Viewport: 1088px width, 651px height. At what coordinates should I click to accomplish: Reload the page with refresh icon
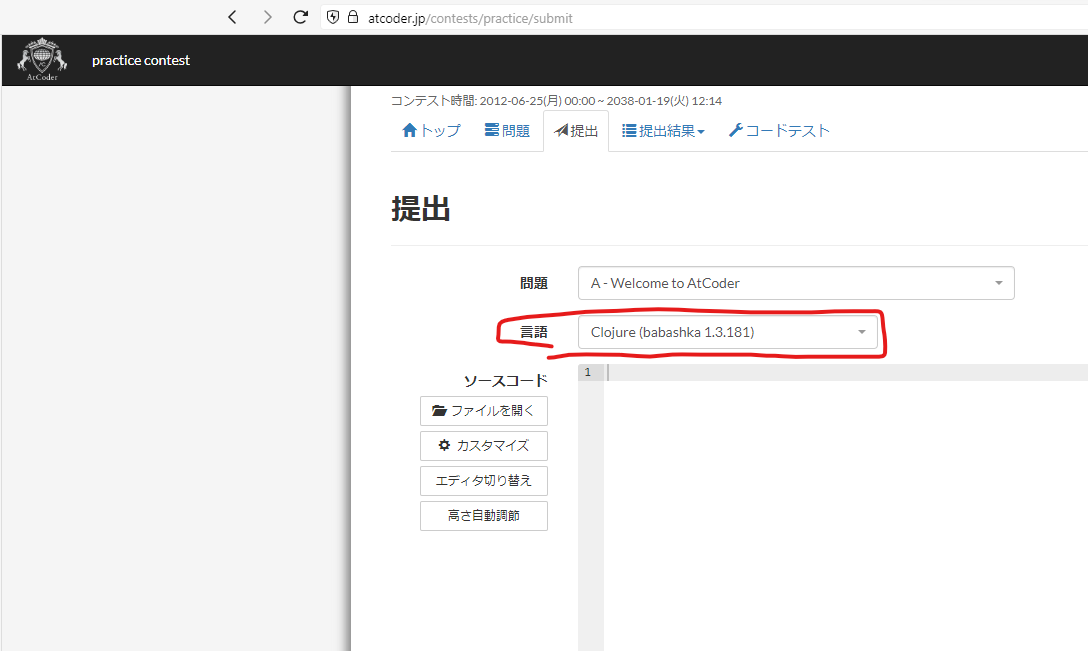pos(300,17)
